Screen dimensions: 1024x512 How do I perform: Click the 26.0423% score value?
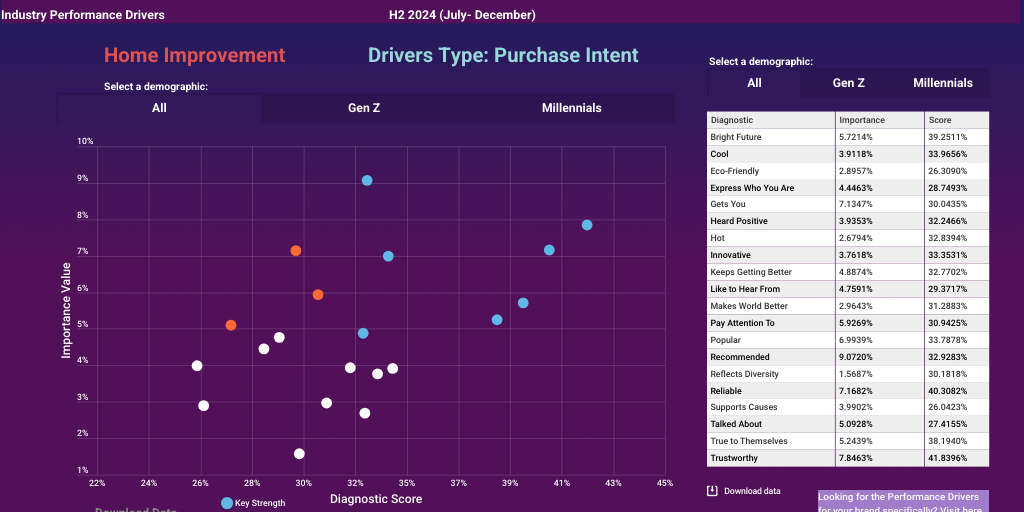coord(948,408)
